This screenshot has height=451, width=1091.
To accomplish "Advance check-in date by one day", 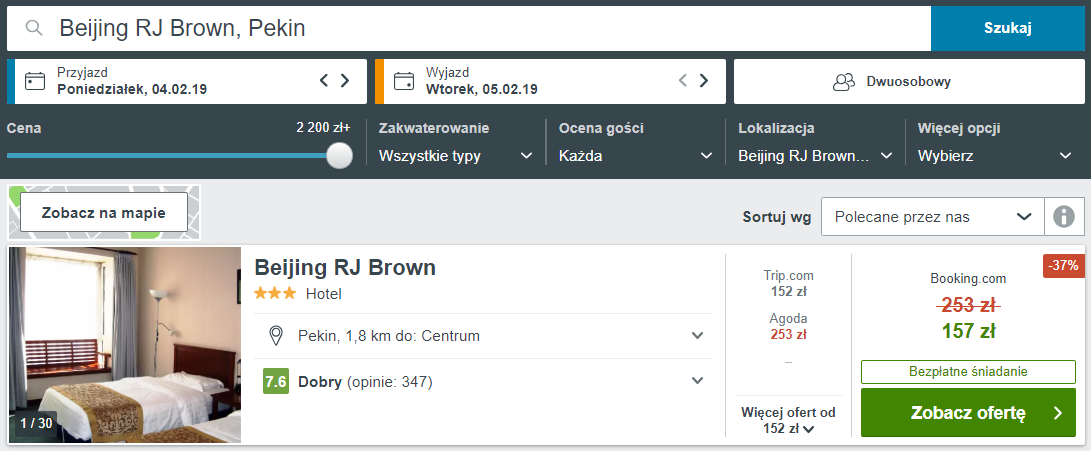I will coord(345,81).
